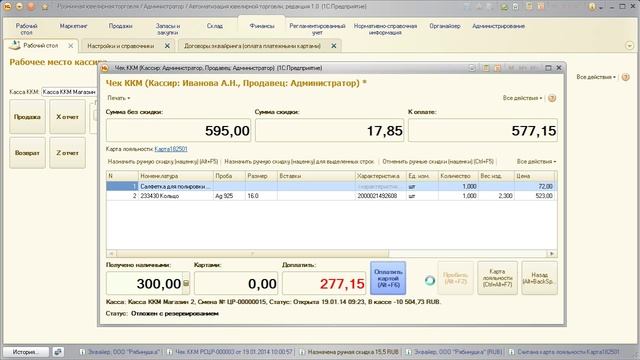Close the 'Рабочий стол' tab

pos(71,46)
